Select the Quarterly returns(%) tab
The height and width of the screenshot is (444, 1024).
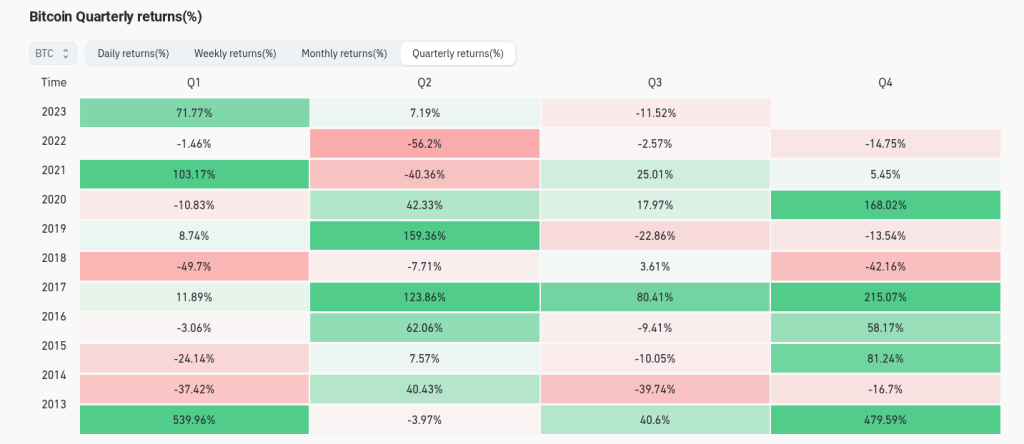coord(458,53)
